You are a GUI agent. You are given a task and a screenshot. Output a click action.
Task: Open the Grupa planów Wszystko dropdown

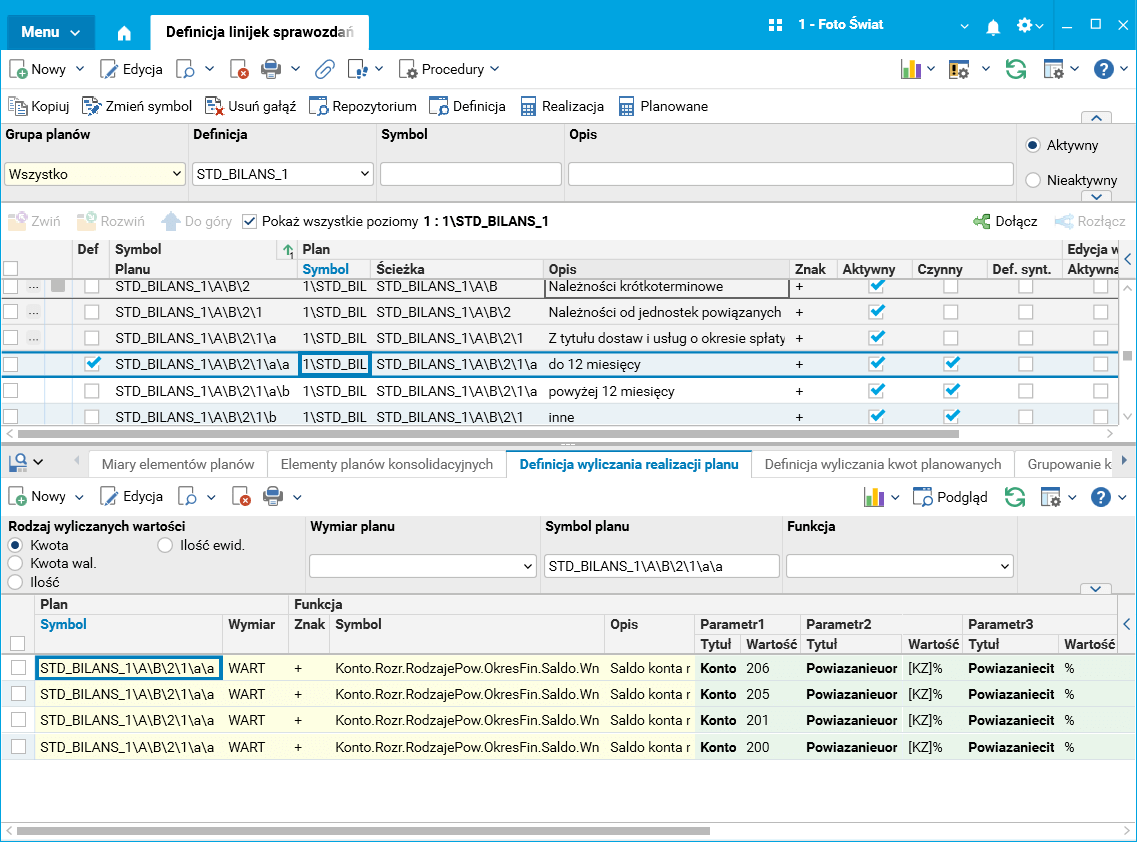(95, 174)
